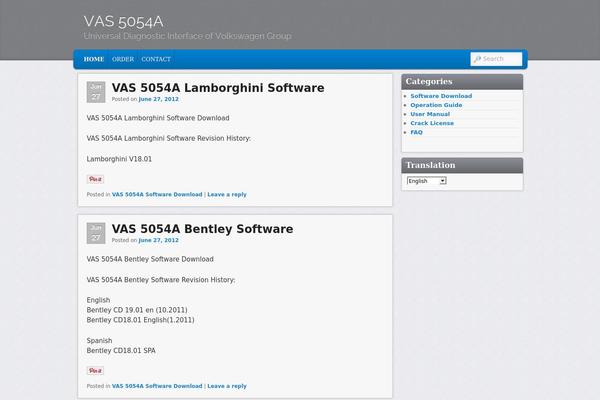
Task: Click the June 27, 2012 date on the Bentley post
Action: pos(158,240)
